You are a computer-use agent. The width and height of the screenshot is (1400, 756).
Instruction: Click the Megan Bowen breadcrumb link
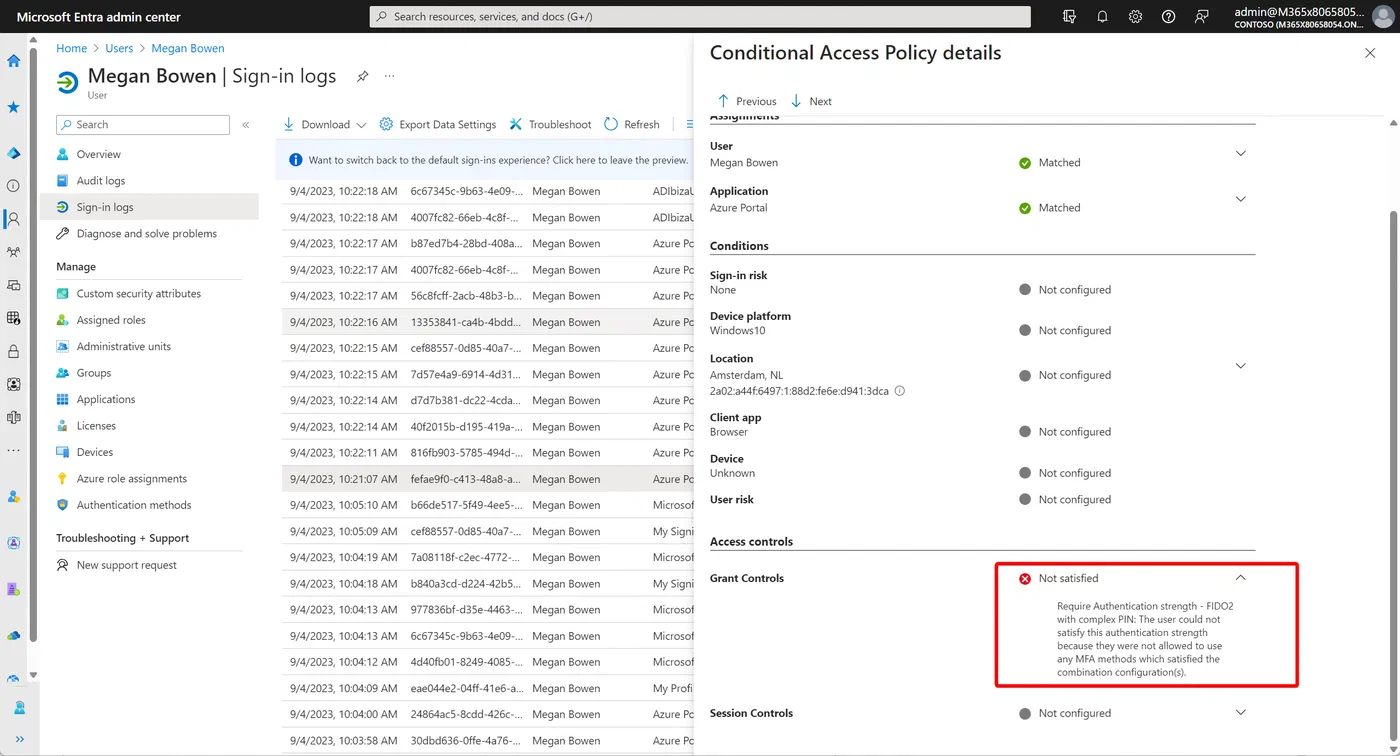coord(188,48)
